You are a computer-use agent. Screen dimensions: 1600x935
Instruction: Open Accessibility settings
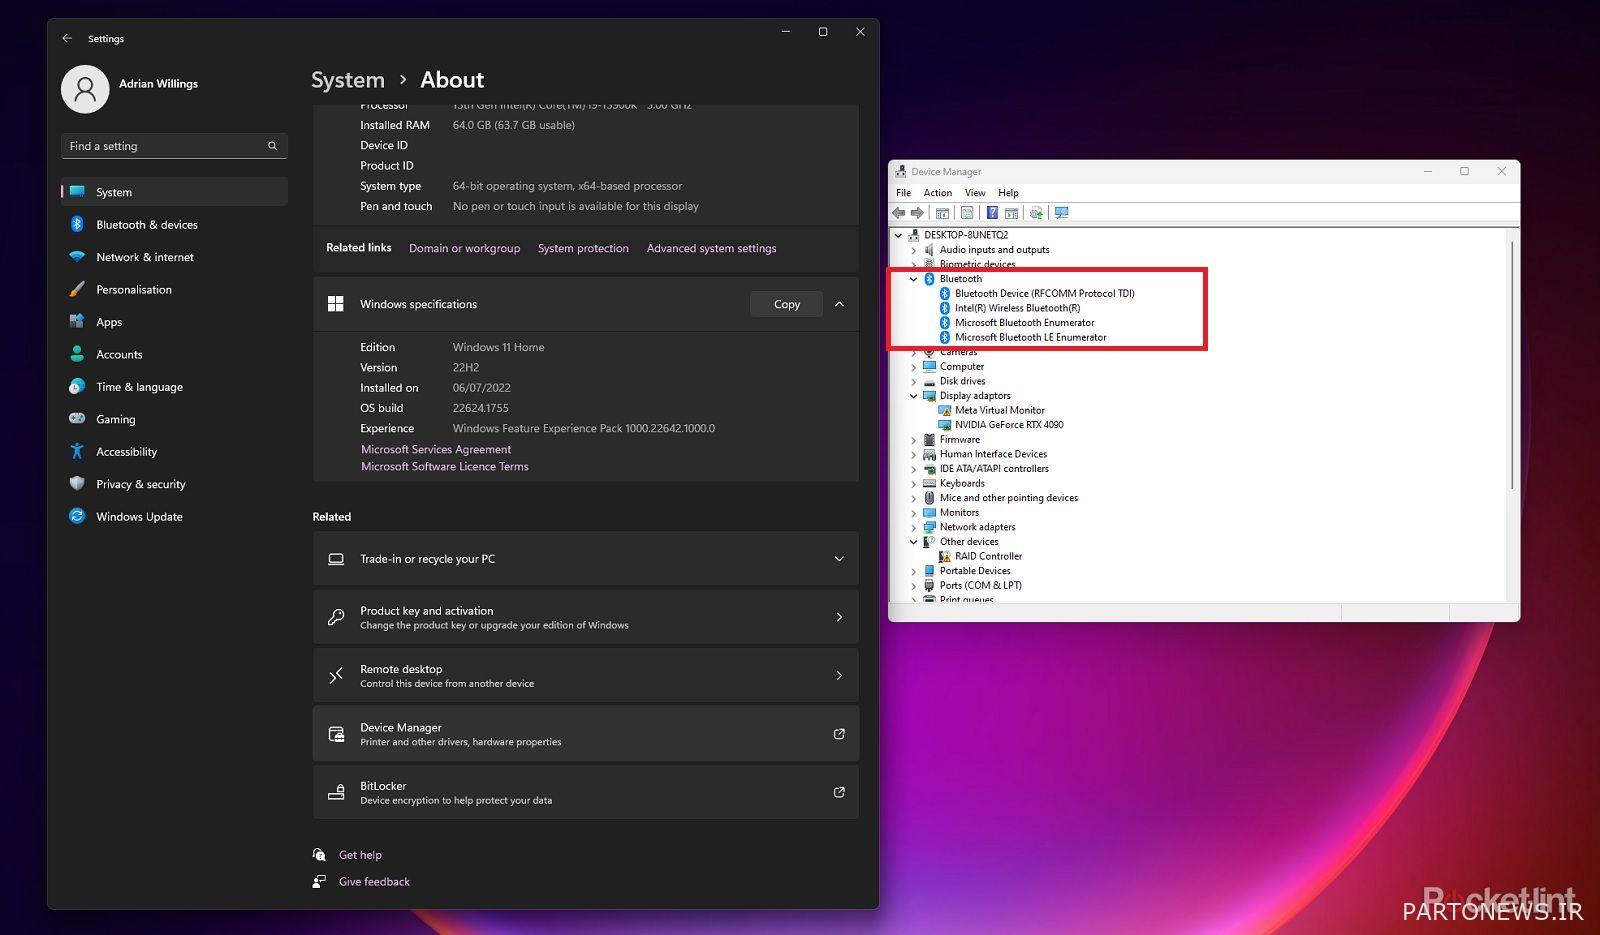174,451
